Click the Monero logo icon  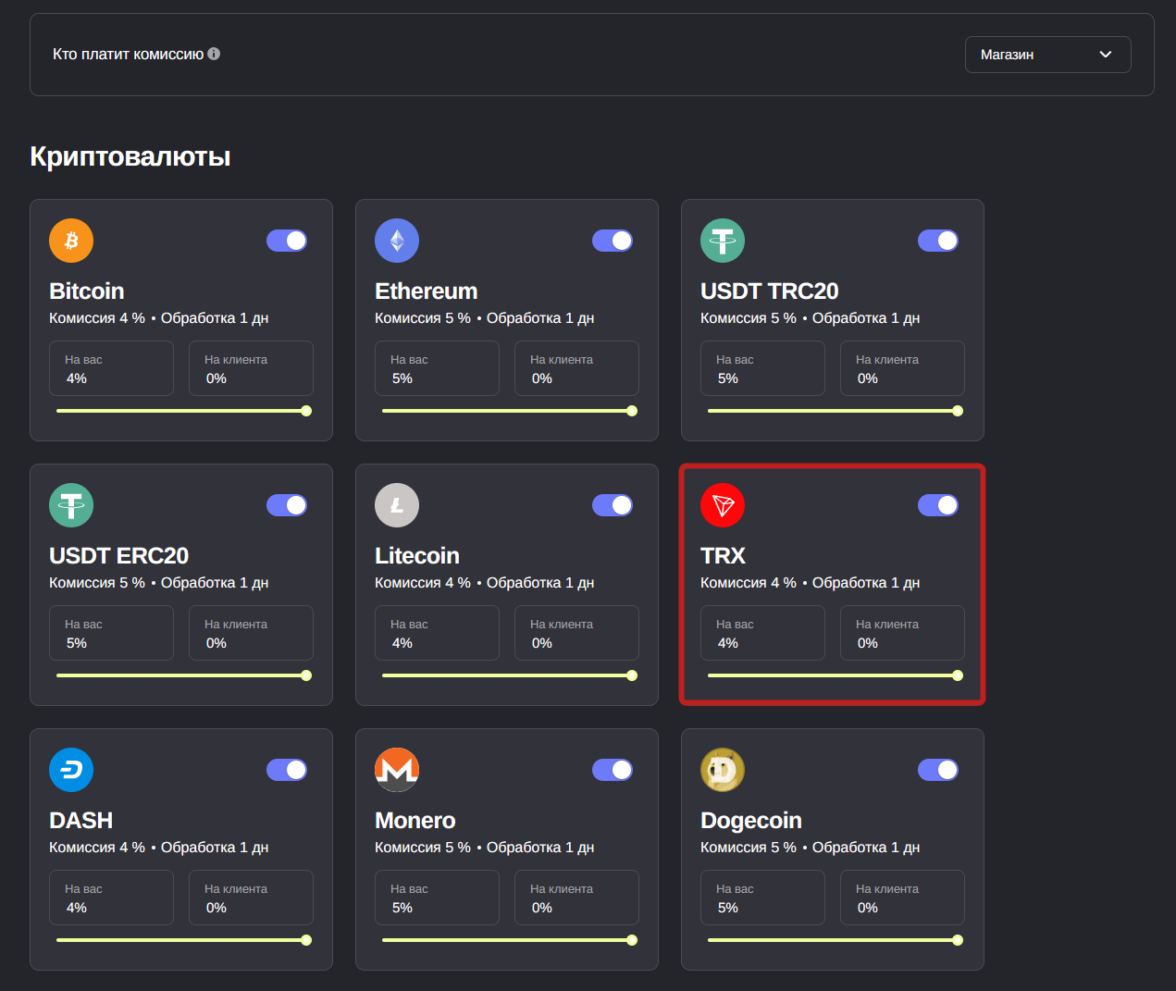[397, 770]
